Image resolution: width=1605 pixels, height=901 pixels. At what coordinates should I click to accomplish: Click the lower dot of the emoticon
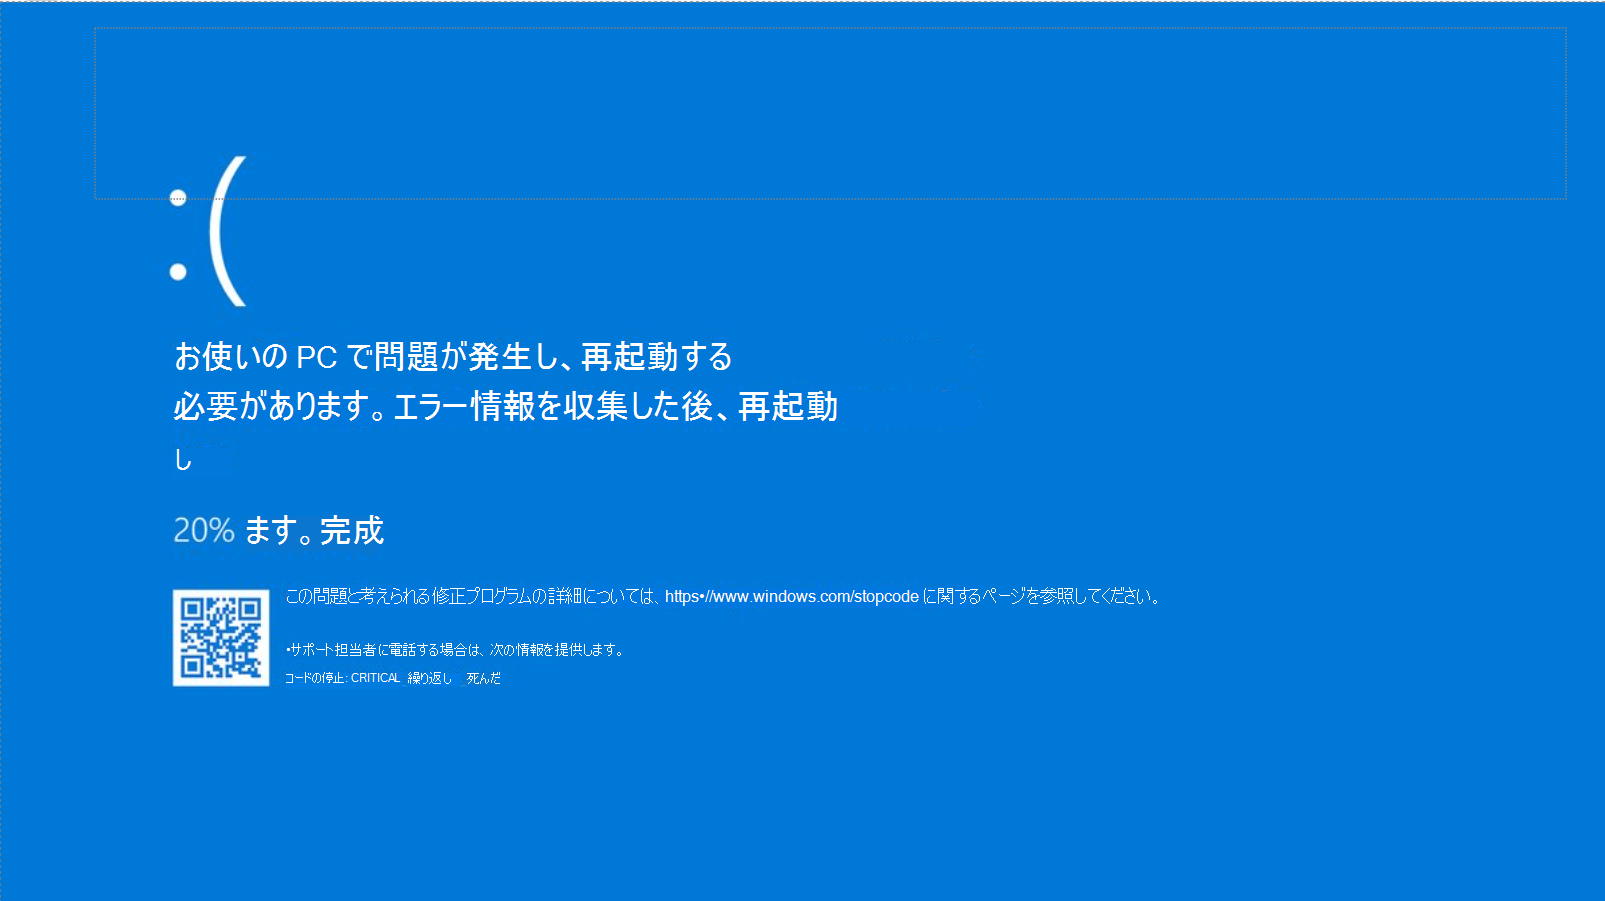click(x=178, y=271)
